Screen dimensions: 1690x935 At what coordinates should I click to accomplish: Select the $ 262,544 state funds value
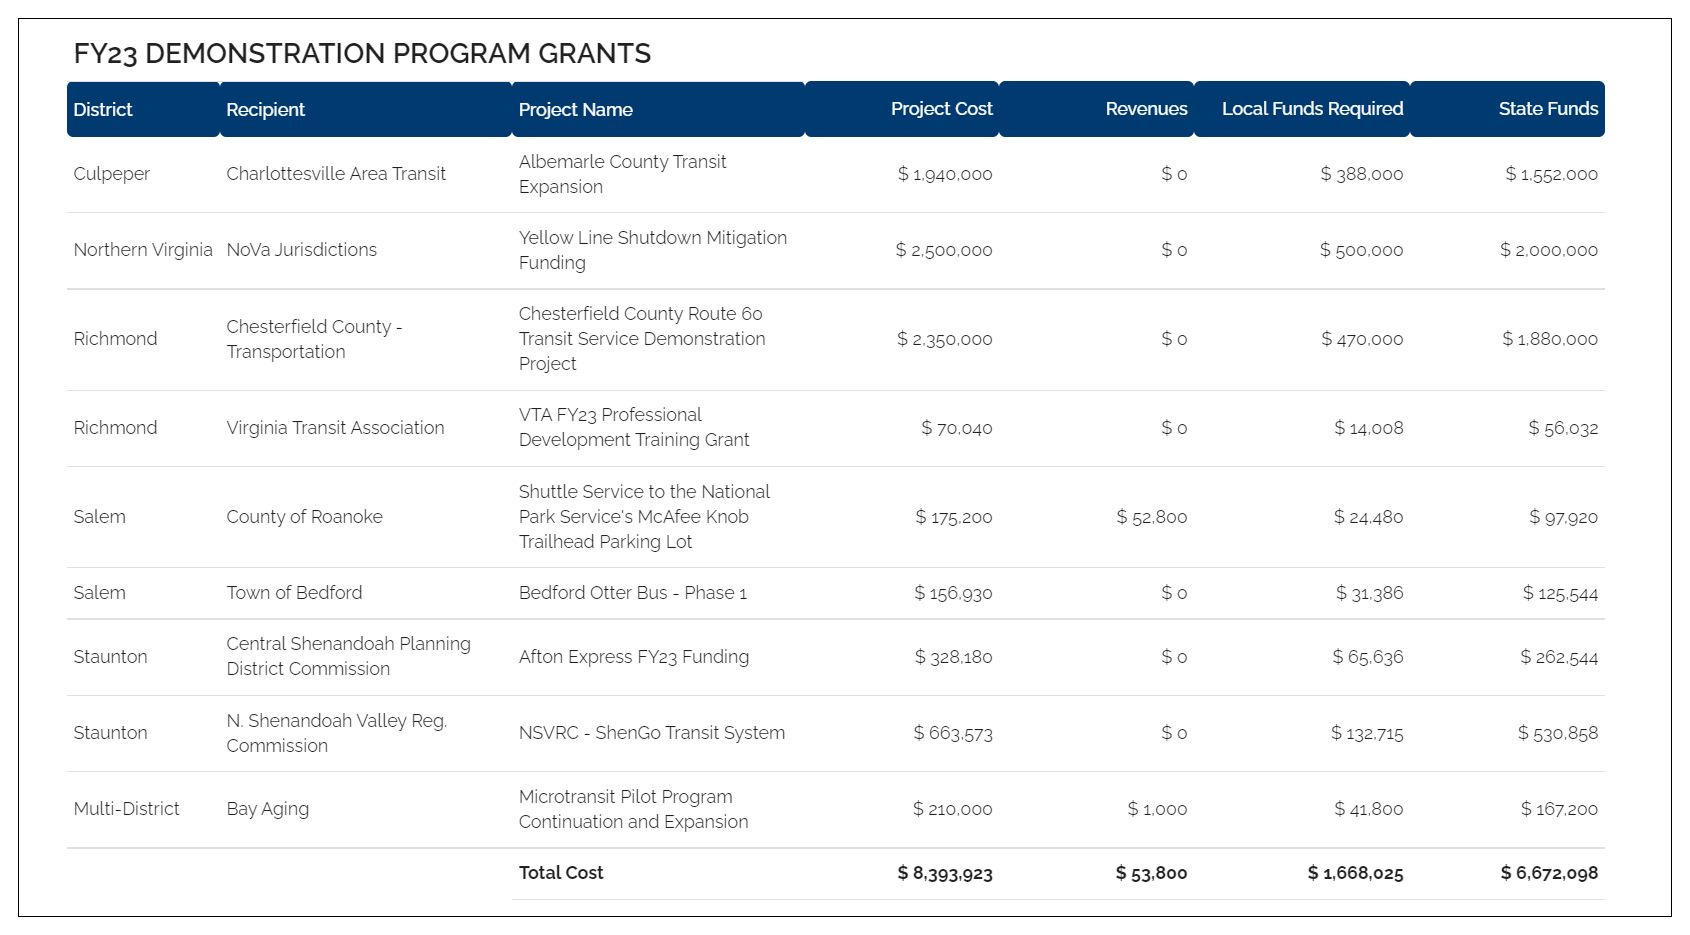point(1560,657)
